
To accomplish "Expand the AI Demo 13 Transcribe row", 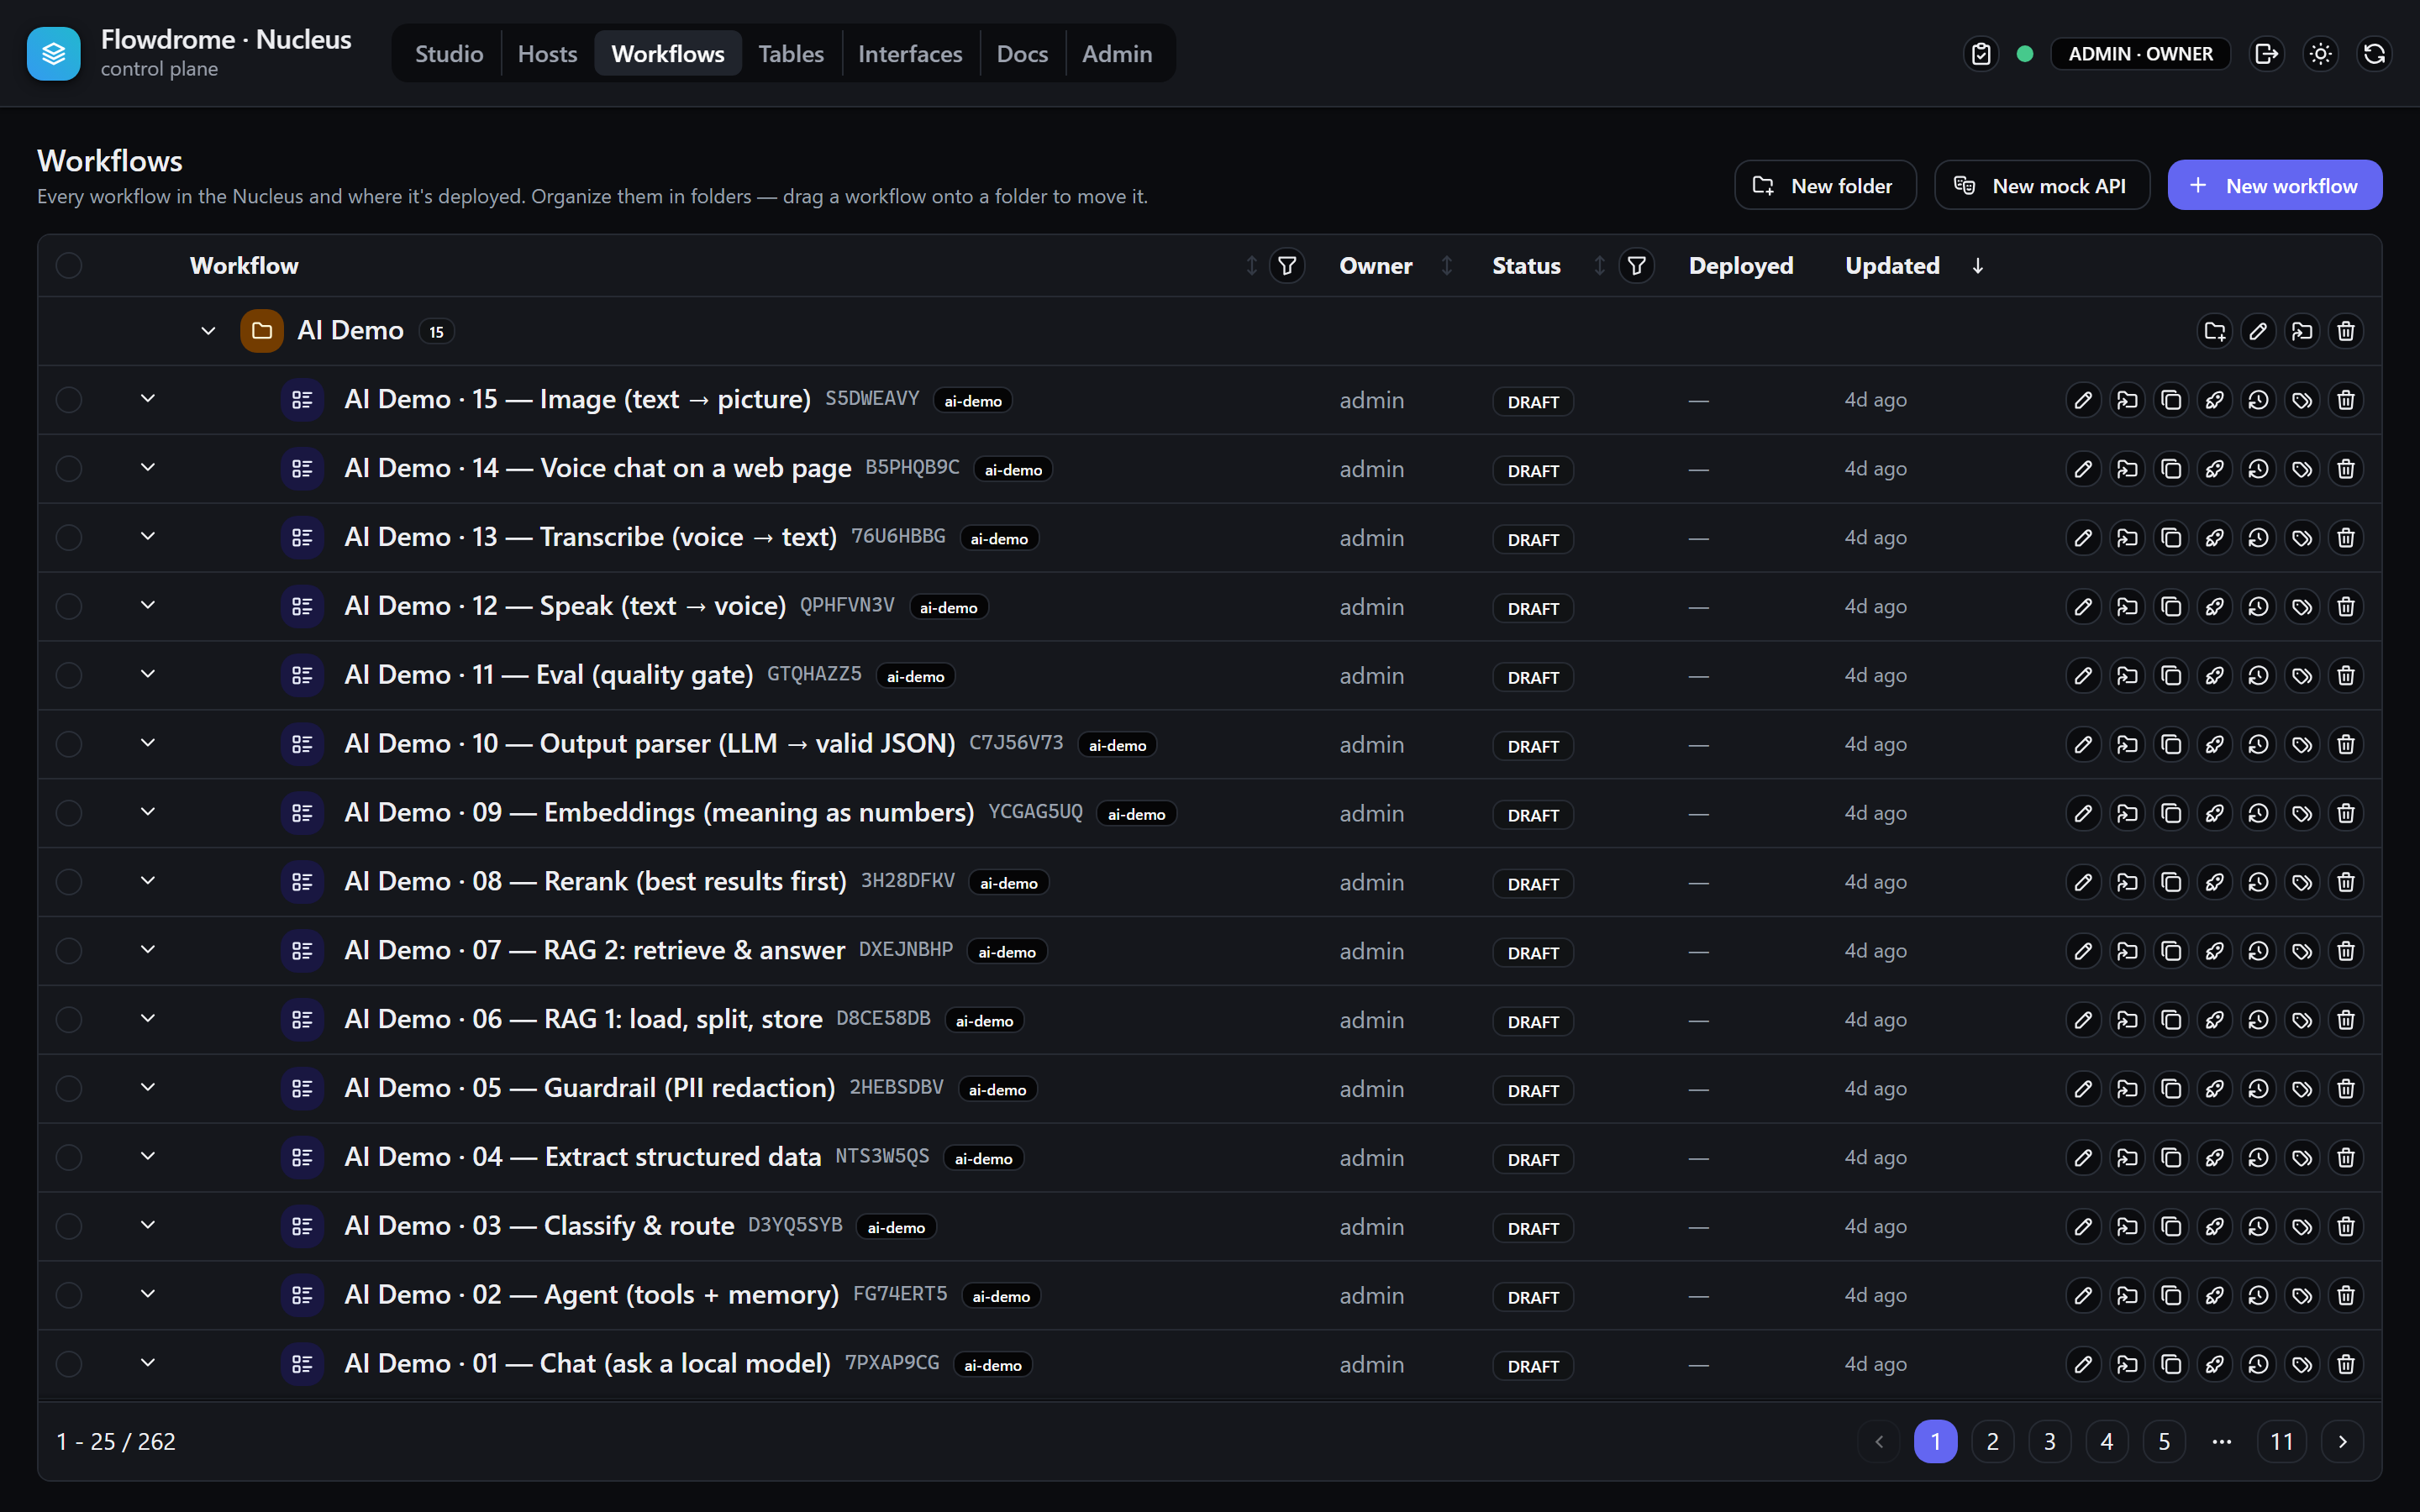I will (148, 537).
